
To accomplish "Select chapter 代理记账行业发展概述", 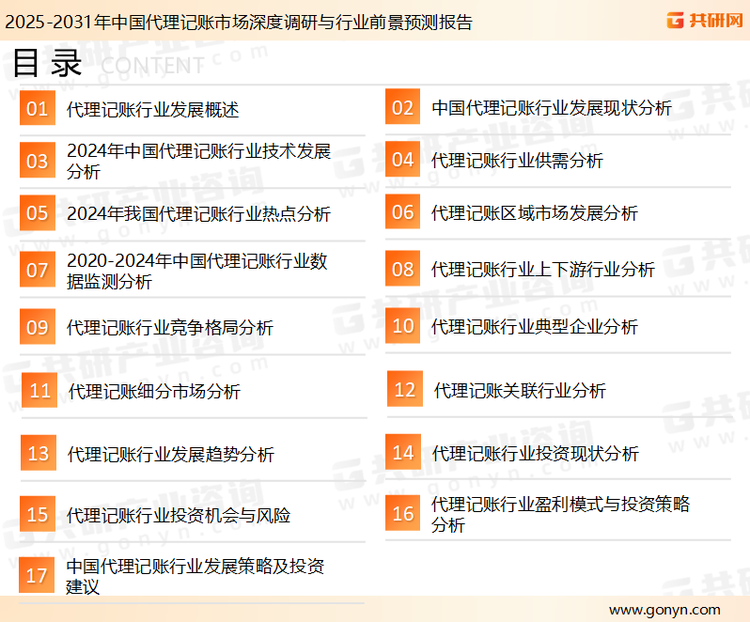I will click(153, 110).
